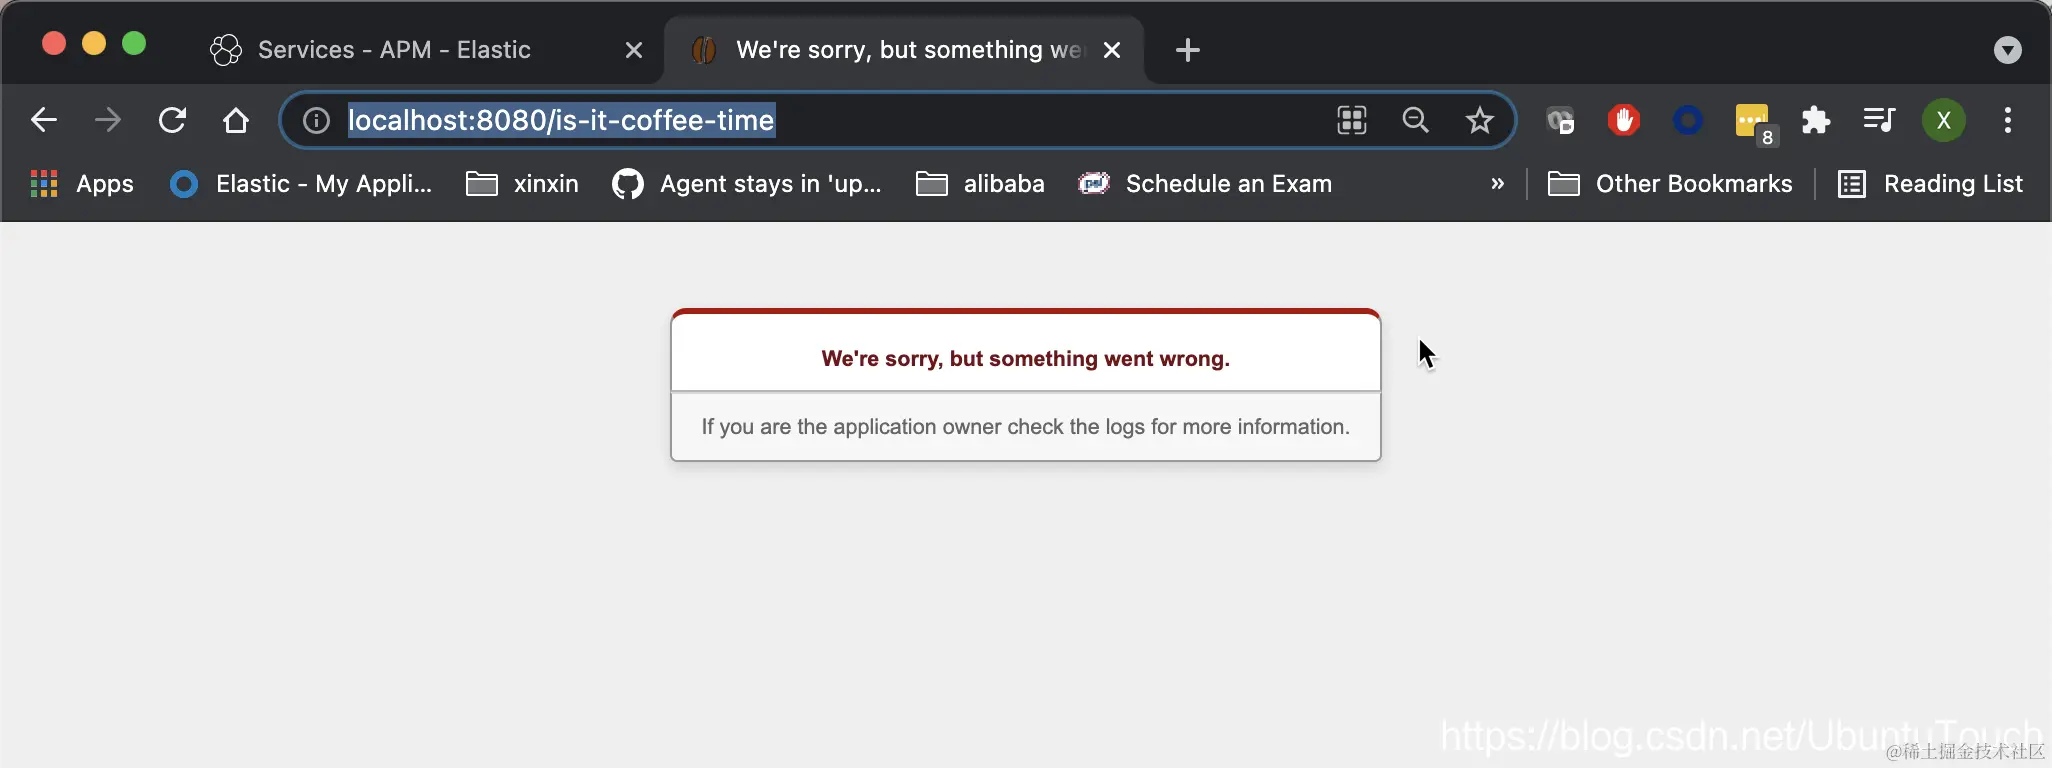Image resolution: width=2052 pixels, height=768 pixels.
Task: Open the Chrome three-dot menu
Action: (x=2007, y=120)
